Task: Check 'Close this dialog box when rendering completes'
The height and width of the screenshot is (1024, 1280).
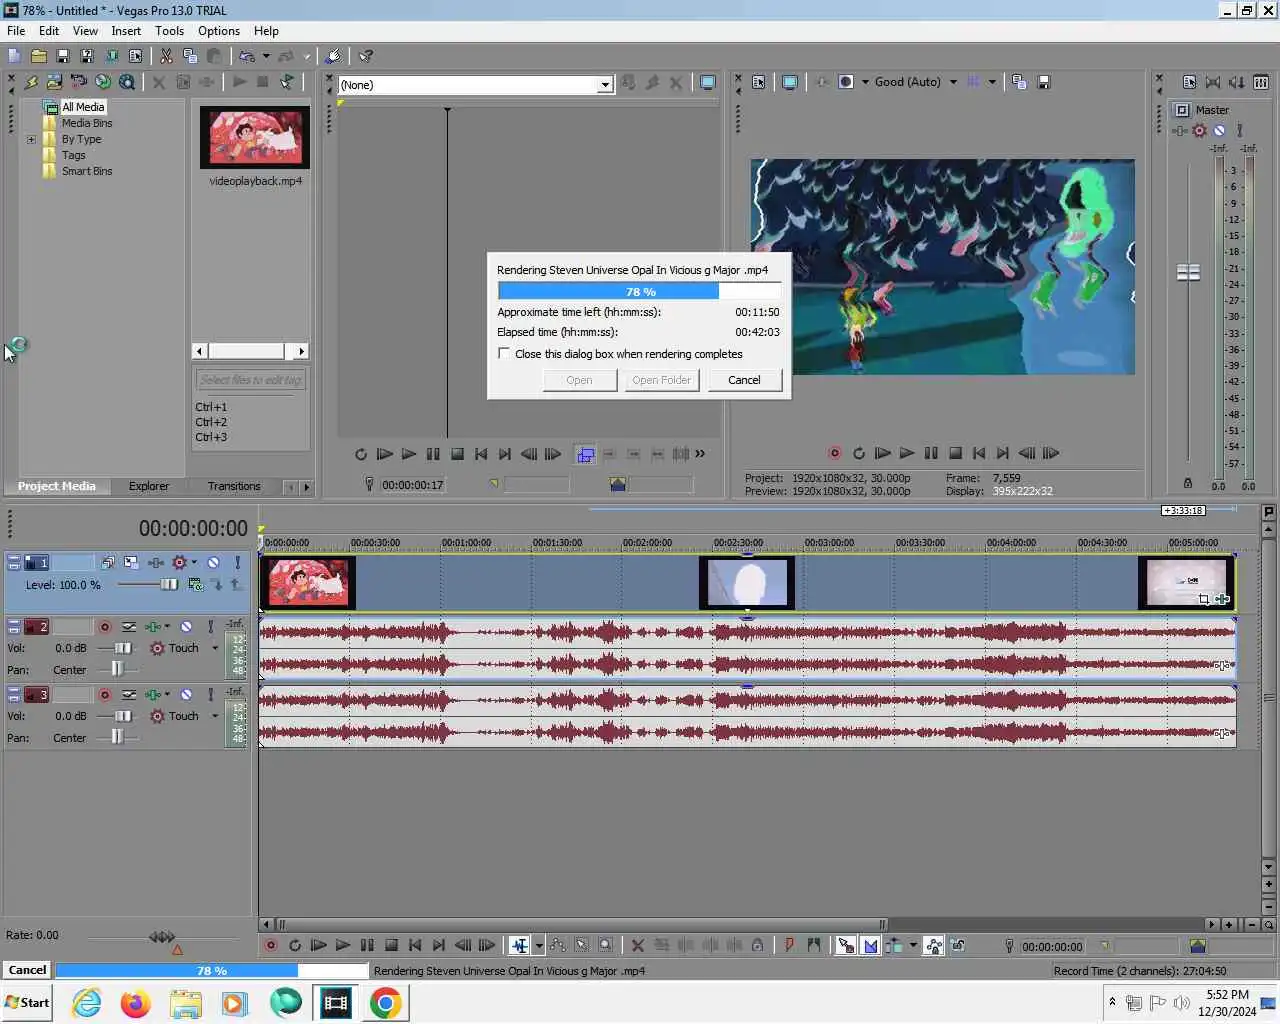Action: (504, 354)
